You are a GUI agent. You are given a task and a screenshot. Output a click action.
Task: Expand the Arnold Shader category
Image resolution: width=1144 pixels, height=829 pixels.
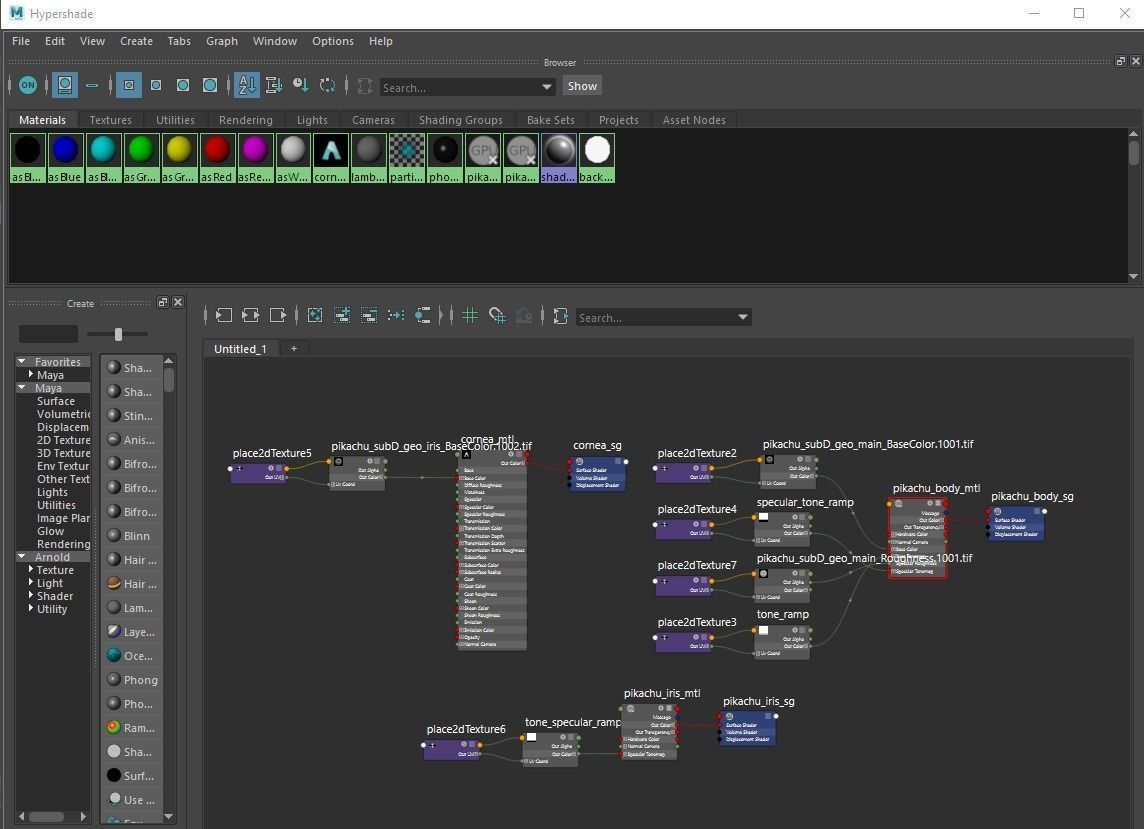click(31, 595)
